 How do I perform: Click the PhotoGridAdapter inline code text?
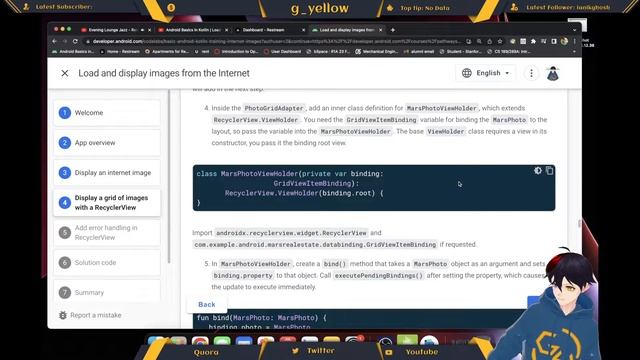coord(274,108)
